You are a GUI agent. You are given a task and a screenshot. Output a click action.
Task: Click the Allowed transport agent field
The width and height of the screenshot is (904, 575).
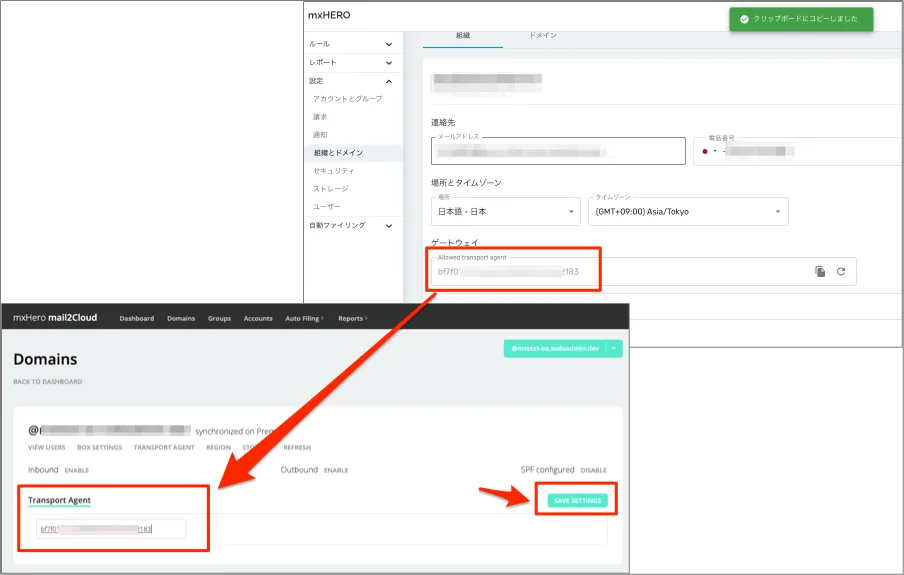643,272
